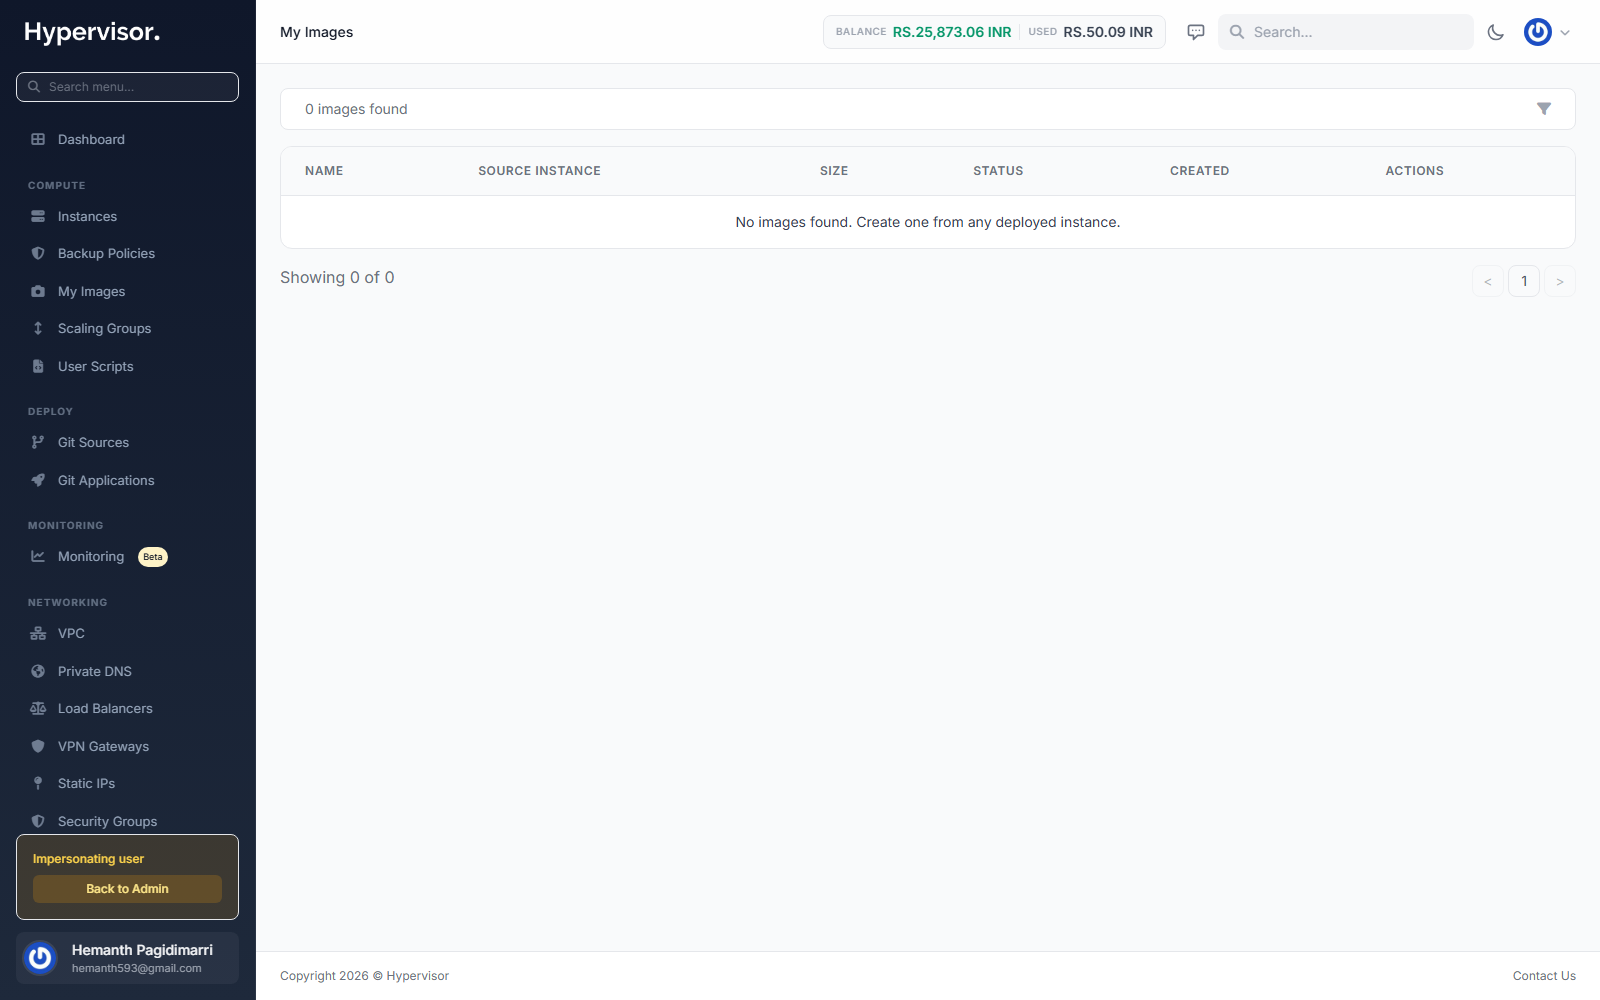
Task: Select page 1 in pagination
Action: click(x=1524, y=281)
